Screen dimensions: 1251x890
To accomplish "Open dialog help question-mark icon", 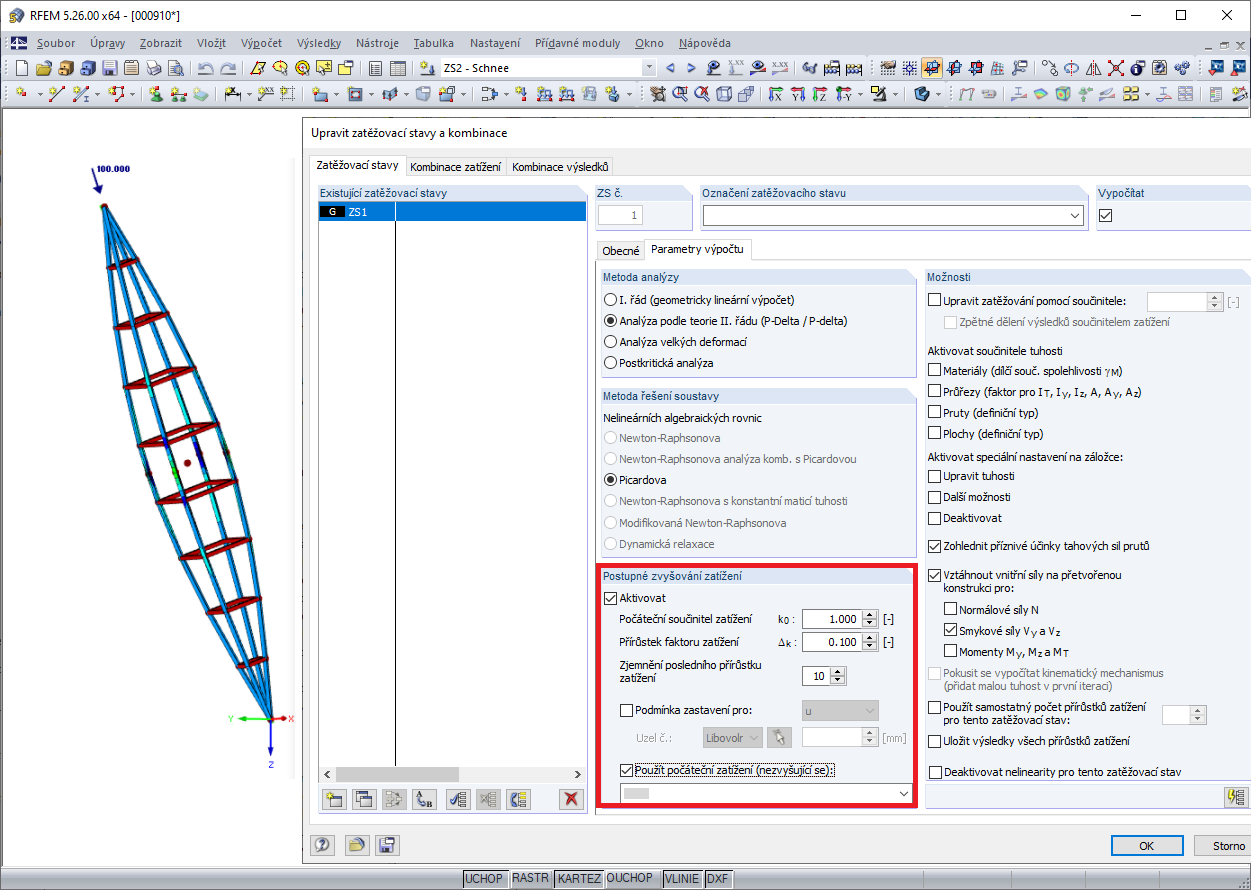I will click(x=322, y=845).
